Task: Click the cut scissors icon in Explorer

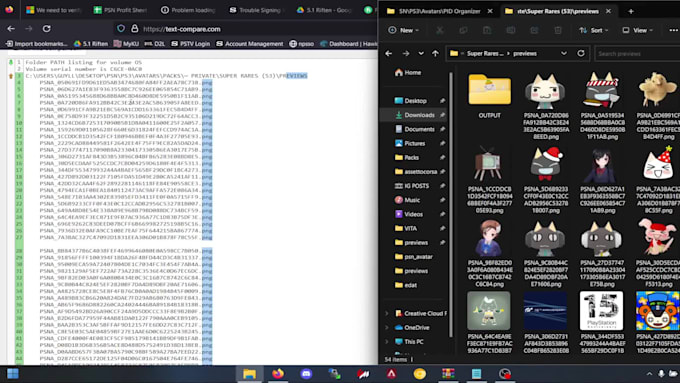Action: tap(440, 30)
